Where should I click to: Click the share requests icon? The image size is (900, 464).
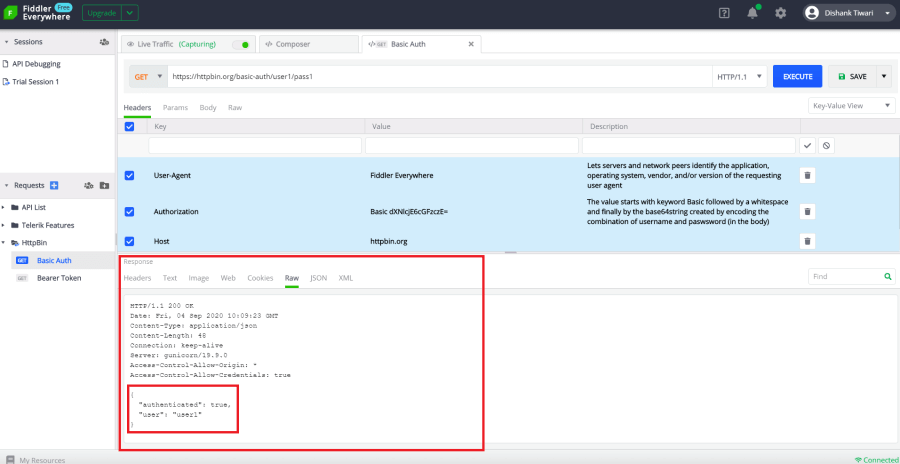[88, 185]
